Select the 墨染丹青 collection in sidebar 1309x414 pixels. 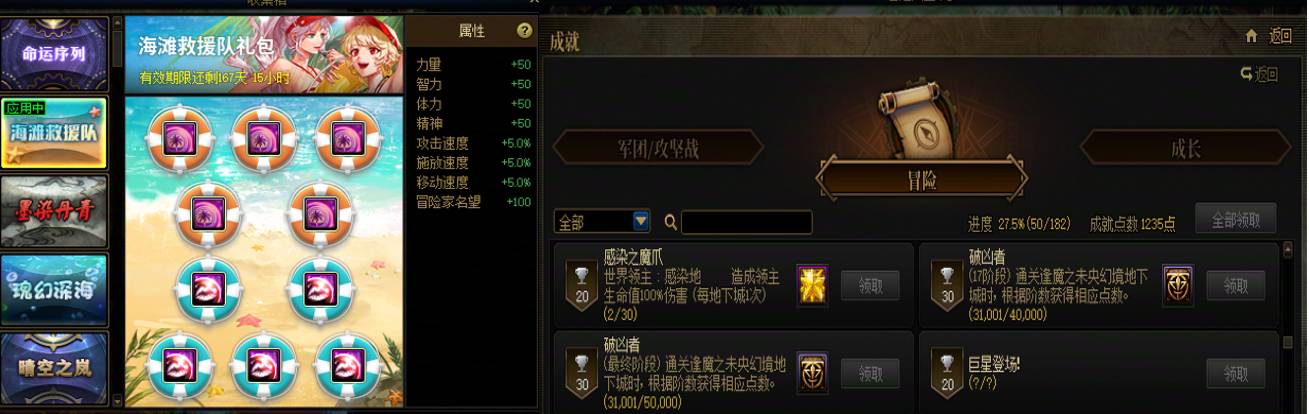tap(54, 211)
